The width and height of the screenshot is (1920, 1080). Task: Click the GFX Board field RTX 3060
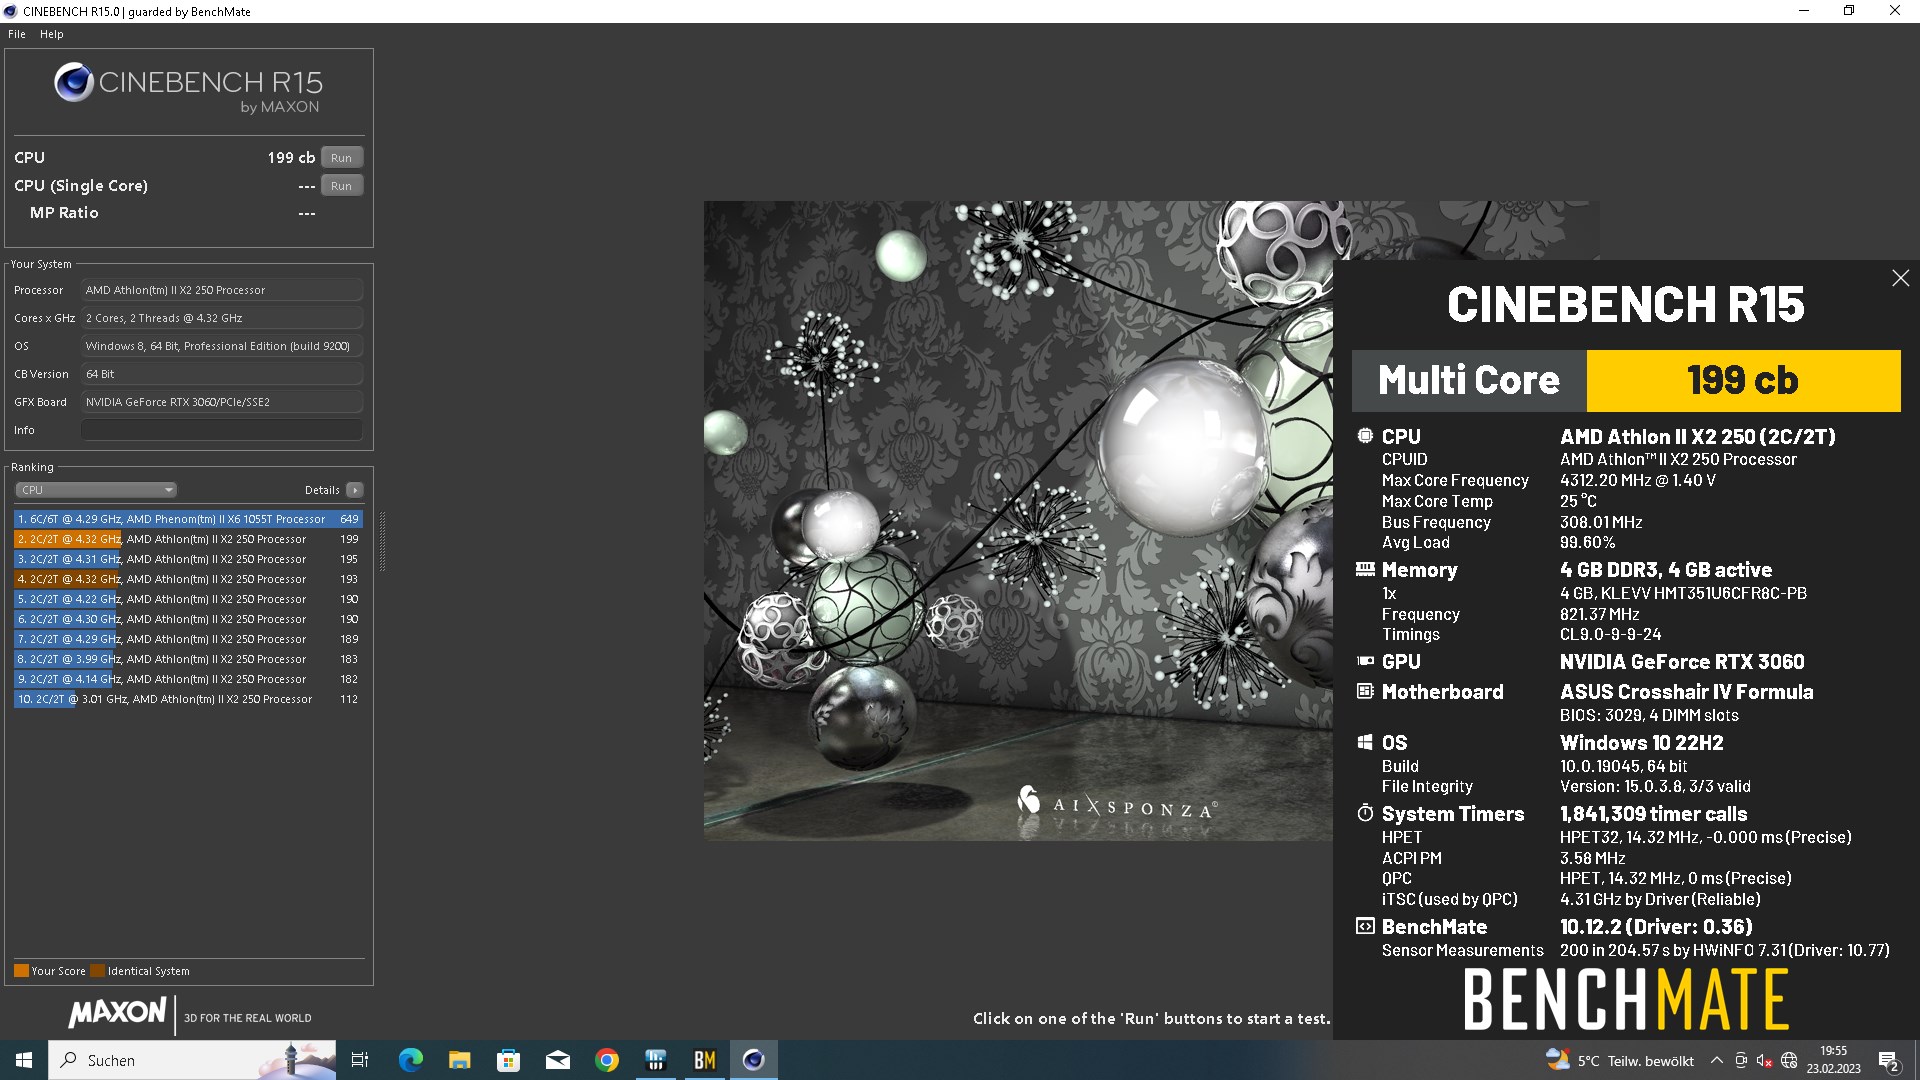(222, 402)
